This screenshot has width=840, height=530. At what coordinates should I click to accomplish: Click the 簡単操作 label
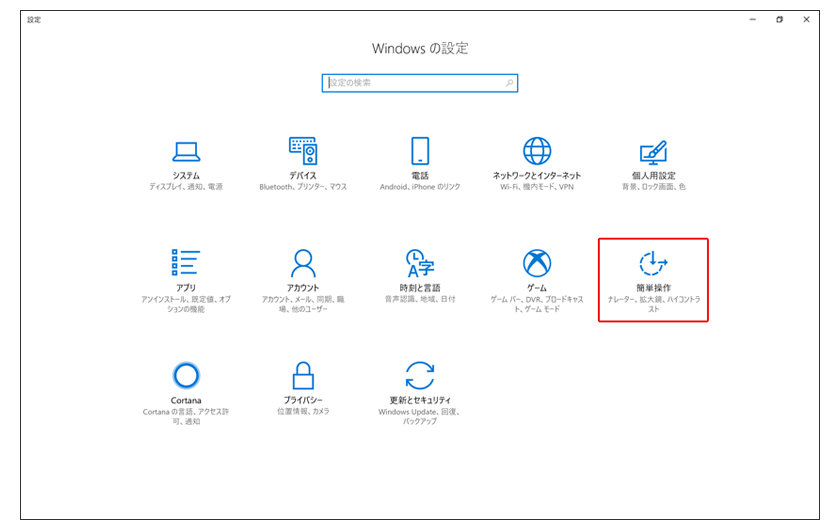coord(654,288)
